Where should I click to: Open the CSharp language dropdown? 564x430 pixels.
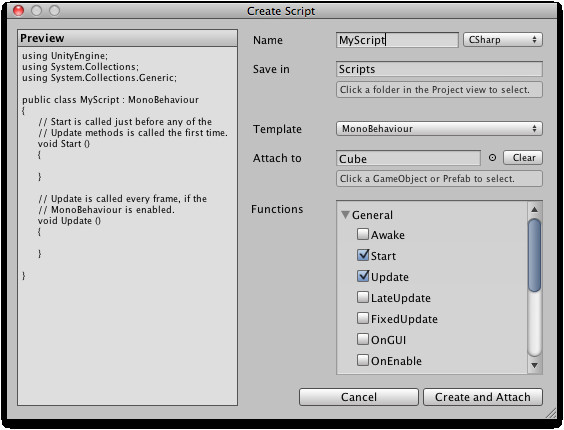pyautogui.click(x=502, y=40)
